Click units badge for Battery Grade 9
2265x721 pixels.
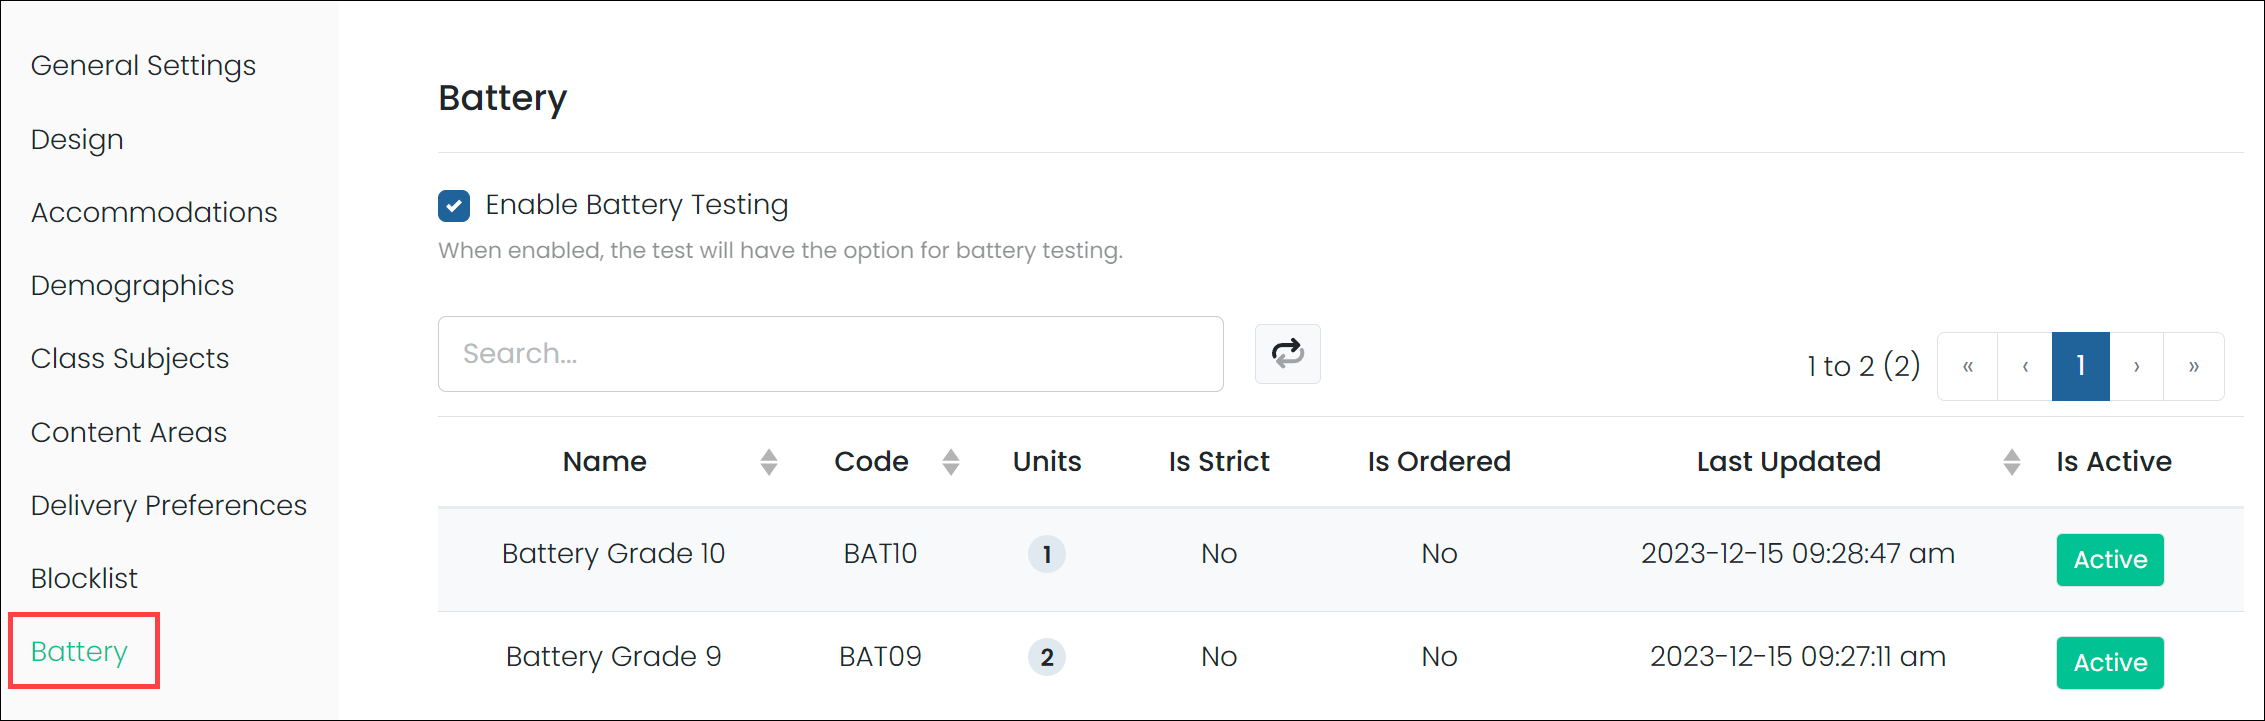click(x=1046, y=657)
